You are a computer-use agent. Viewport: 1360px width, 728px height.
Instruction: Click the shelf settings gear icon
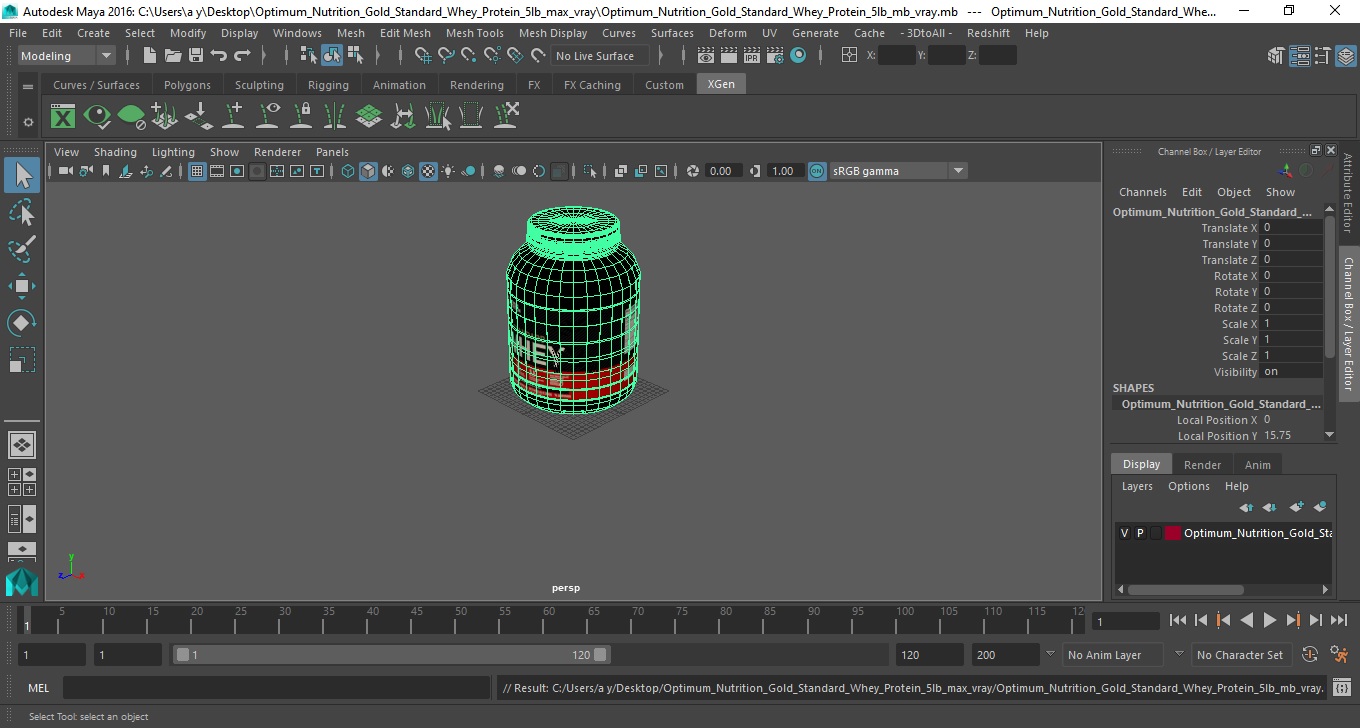(x=28, y=122)
